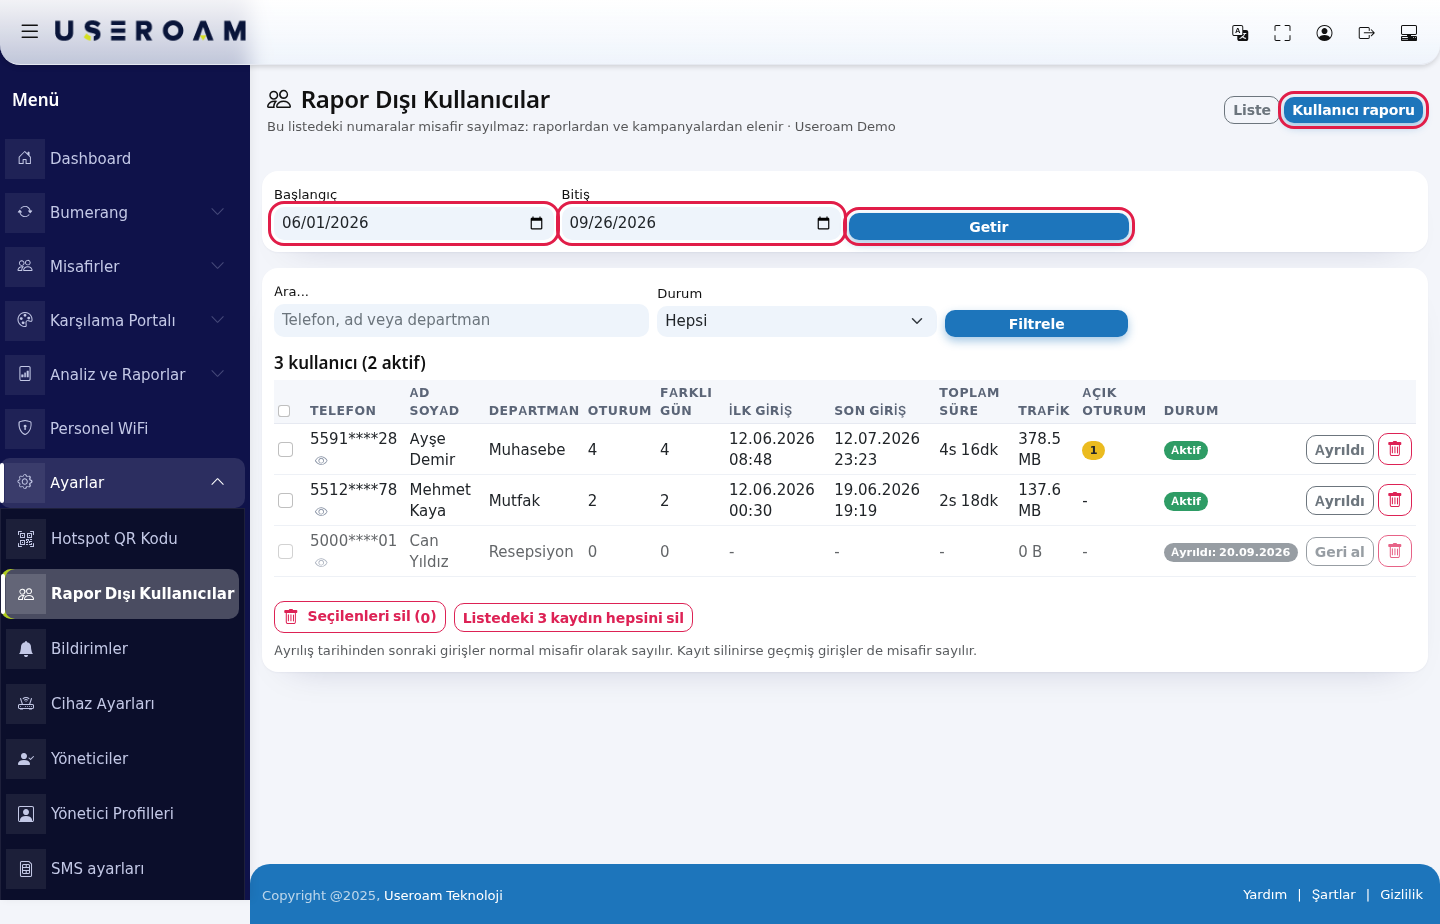This screenshot has width=1440, height=924.
Task: Switch to Kullanıcı raporu view
Action: 1353,110
